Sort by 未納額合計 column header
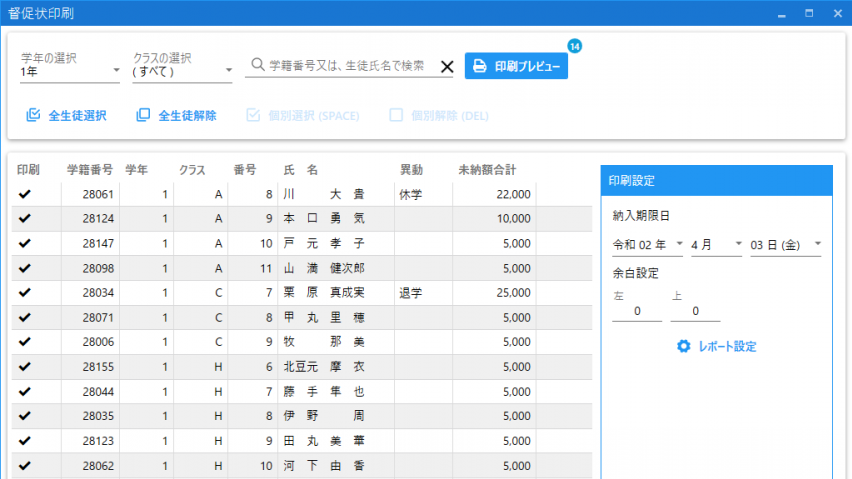Image resolution: width=852 pixels, height=479 pixels. point(492,169)
